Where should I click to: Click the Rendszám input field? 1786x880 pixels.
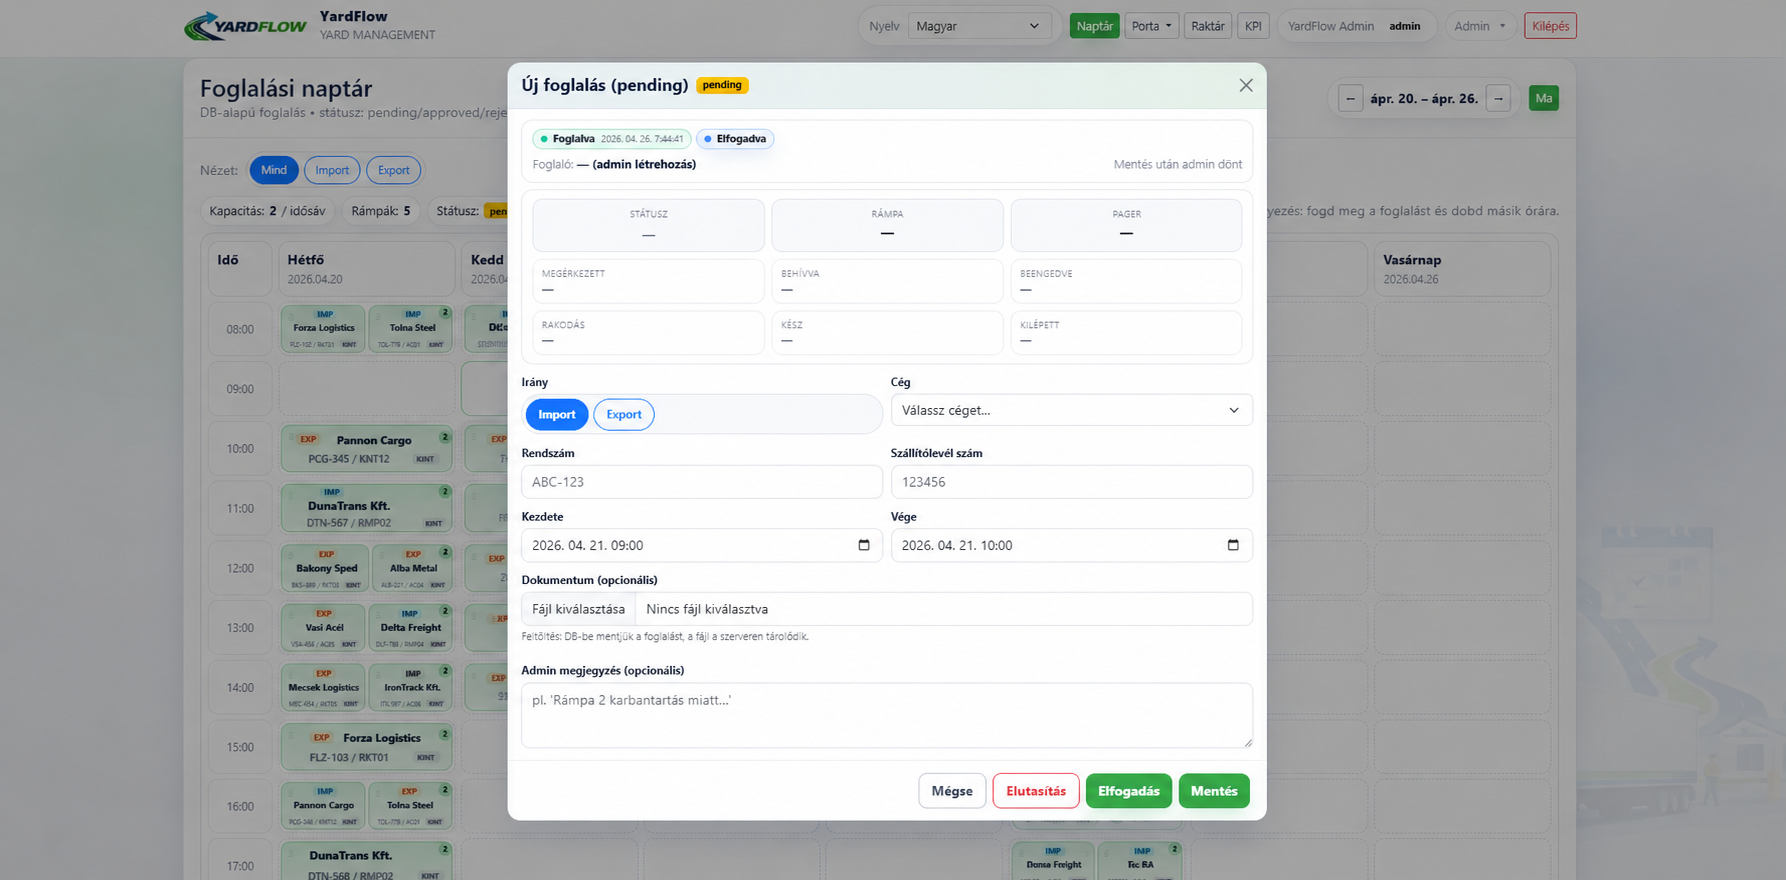pyautogui.click(x=702, y=482)
